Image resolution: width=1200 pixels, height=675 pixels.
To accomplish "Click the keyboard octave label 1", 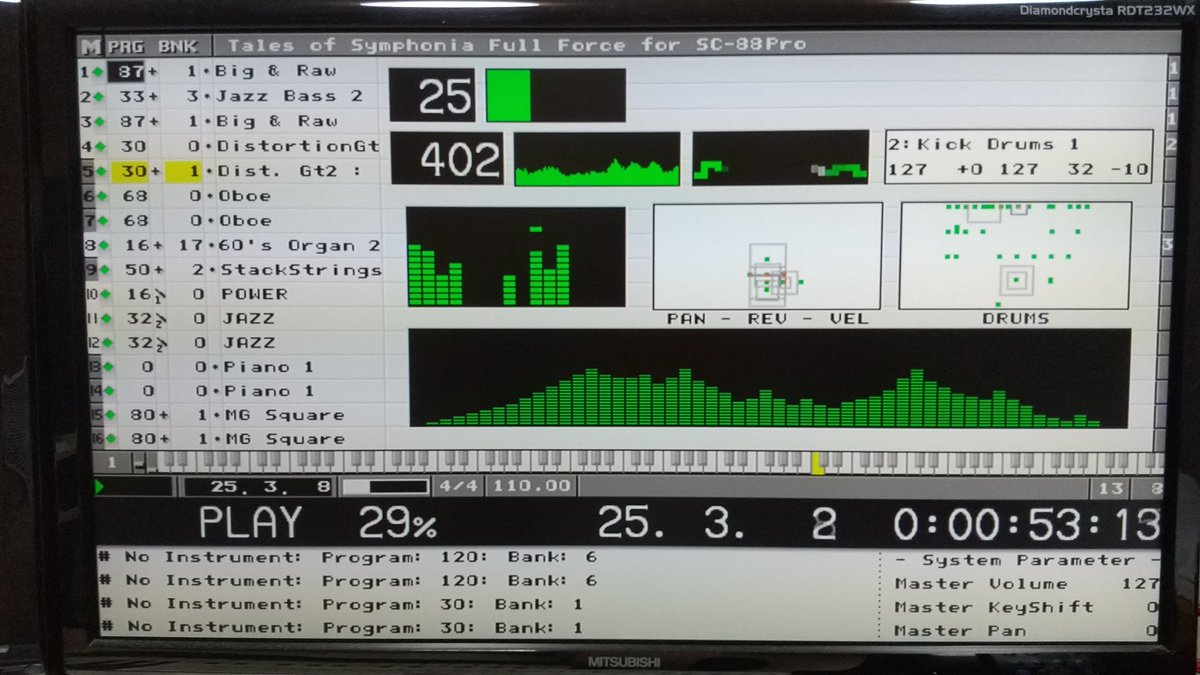I will (x=112, y=463).
